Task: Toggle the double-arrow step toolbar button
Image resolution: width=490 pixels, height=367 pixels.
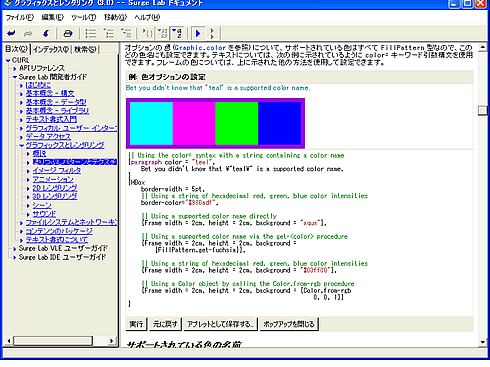Action: click(x=212, y=33)
